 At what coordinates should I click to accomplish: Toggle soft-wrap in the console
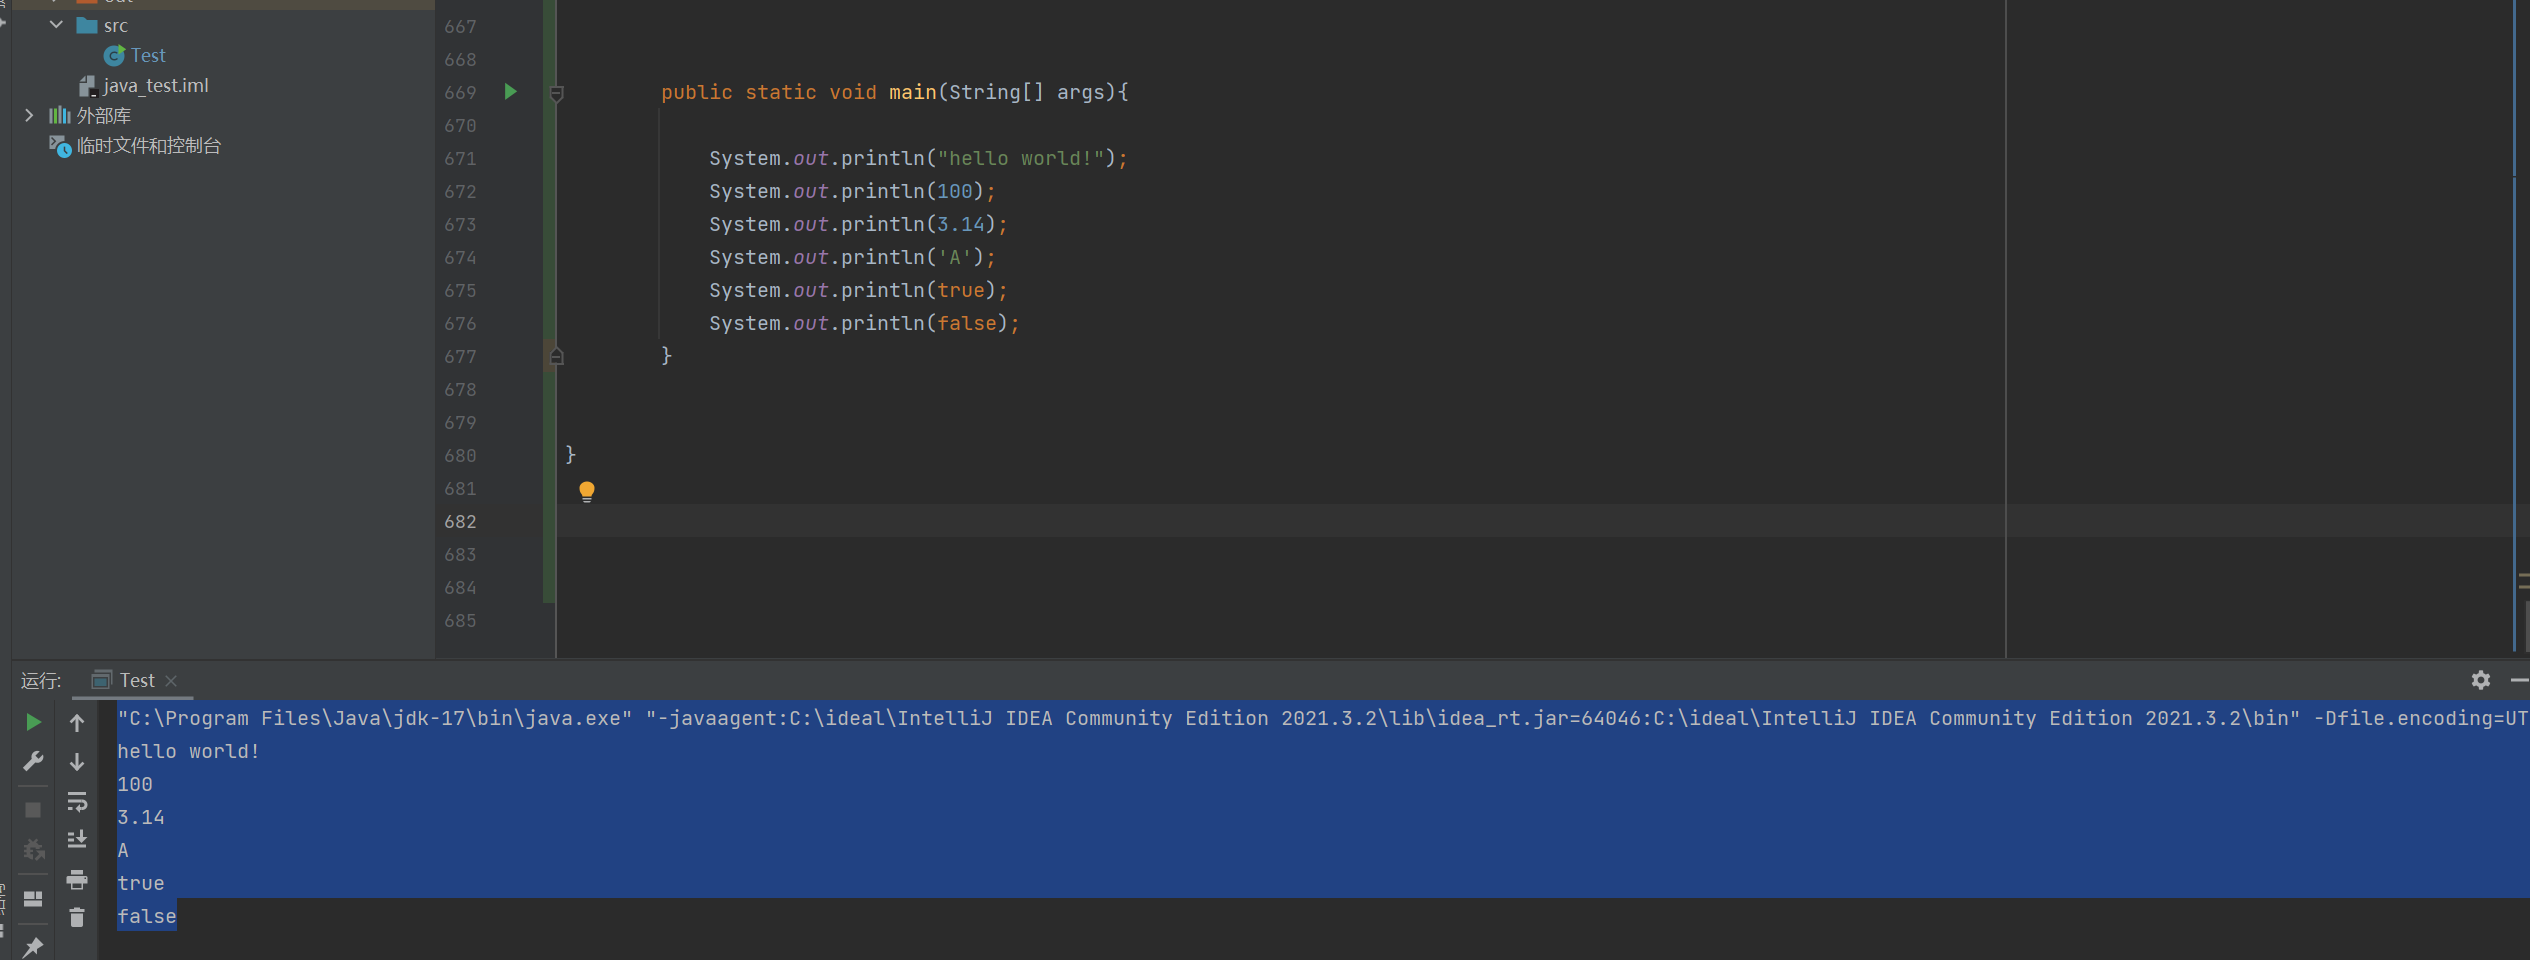[77, 802]
